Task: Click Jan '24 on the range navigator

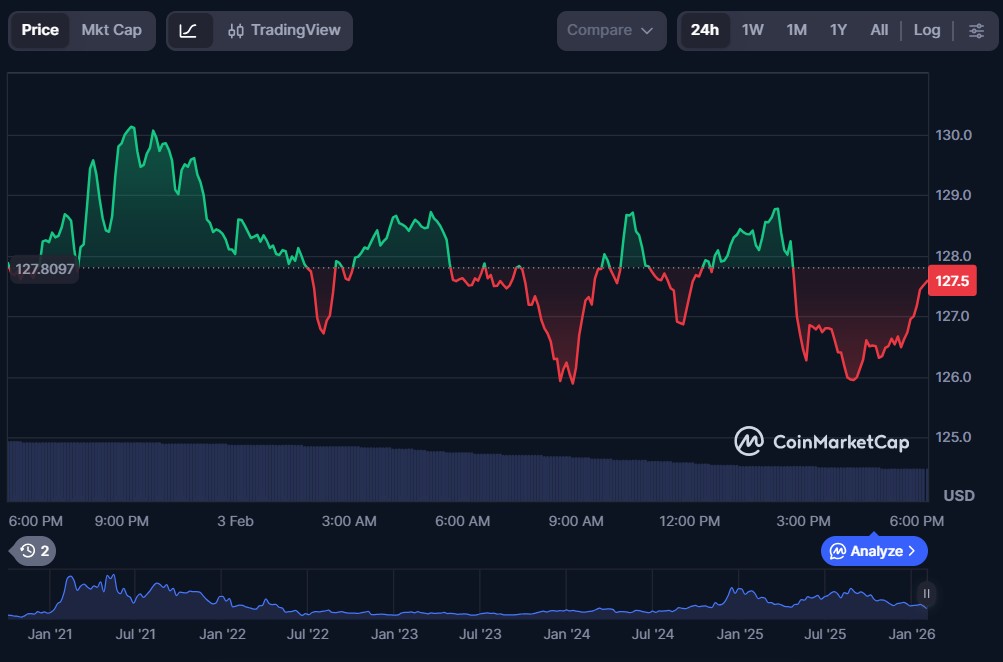Action: [x=566, y=634]
